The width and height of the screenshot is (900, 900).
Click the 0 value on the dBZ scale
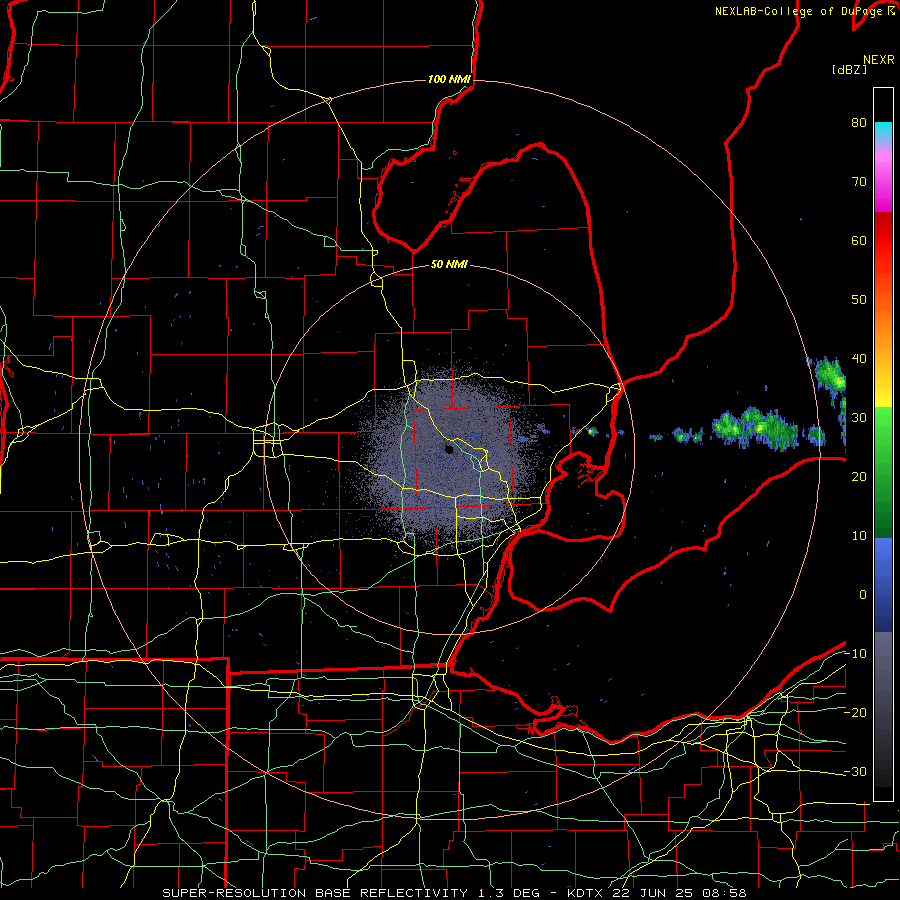point(863,595)
